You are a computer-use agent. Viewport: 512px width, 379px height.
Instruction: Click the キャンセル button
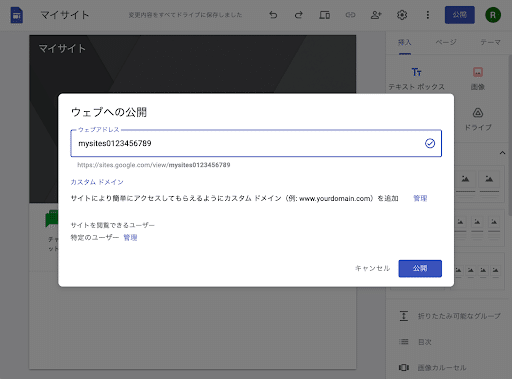click(x=372, y=268)
